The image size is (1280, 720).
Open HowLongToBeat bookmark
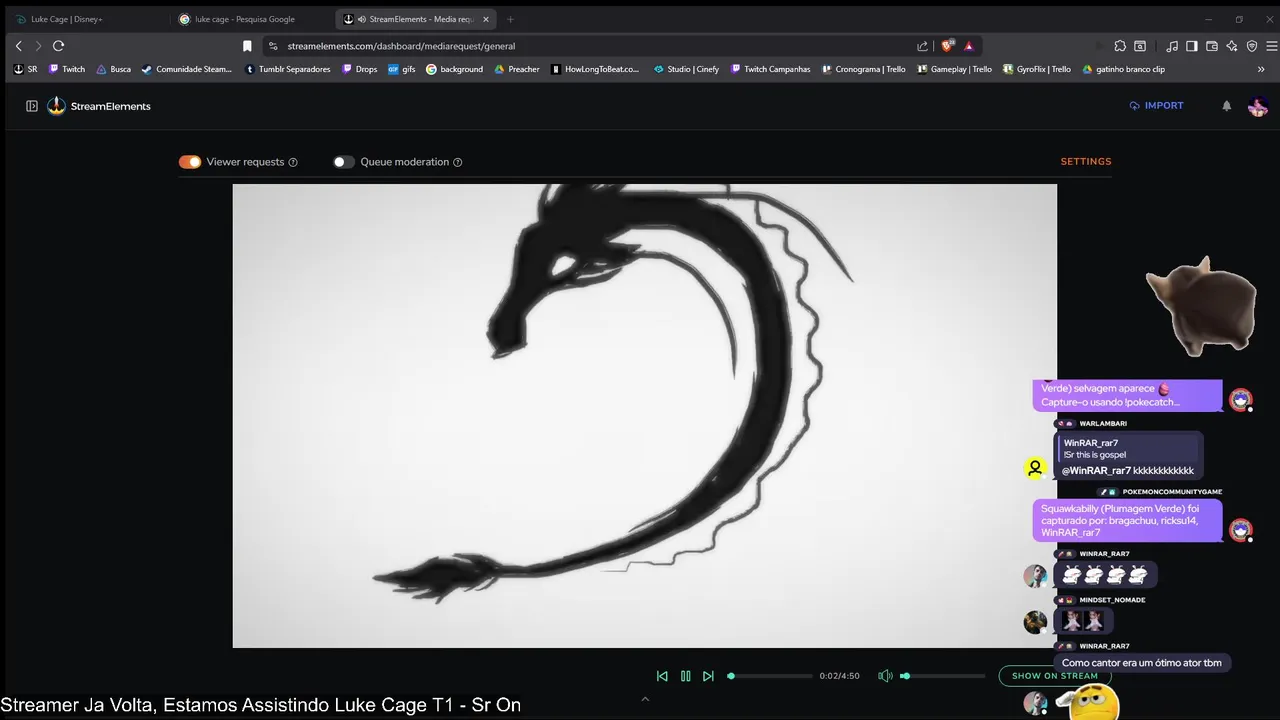[x=595, y=69]
